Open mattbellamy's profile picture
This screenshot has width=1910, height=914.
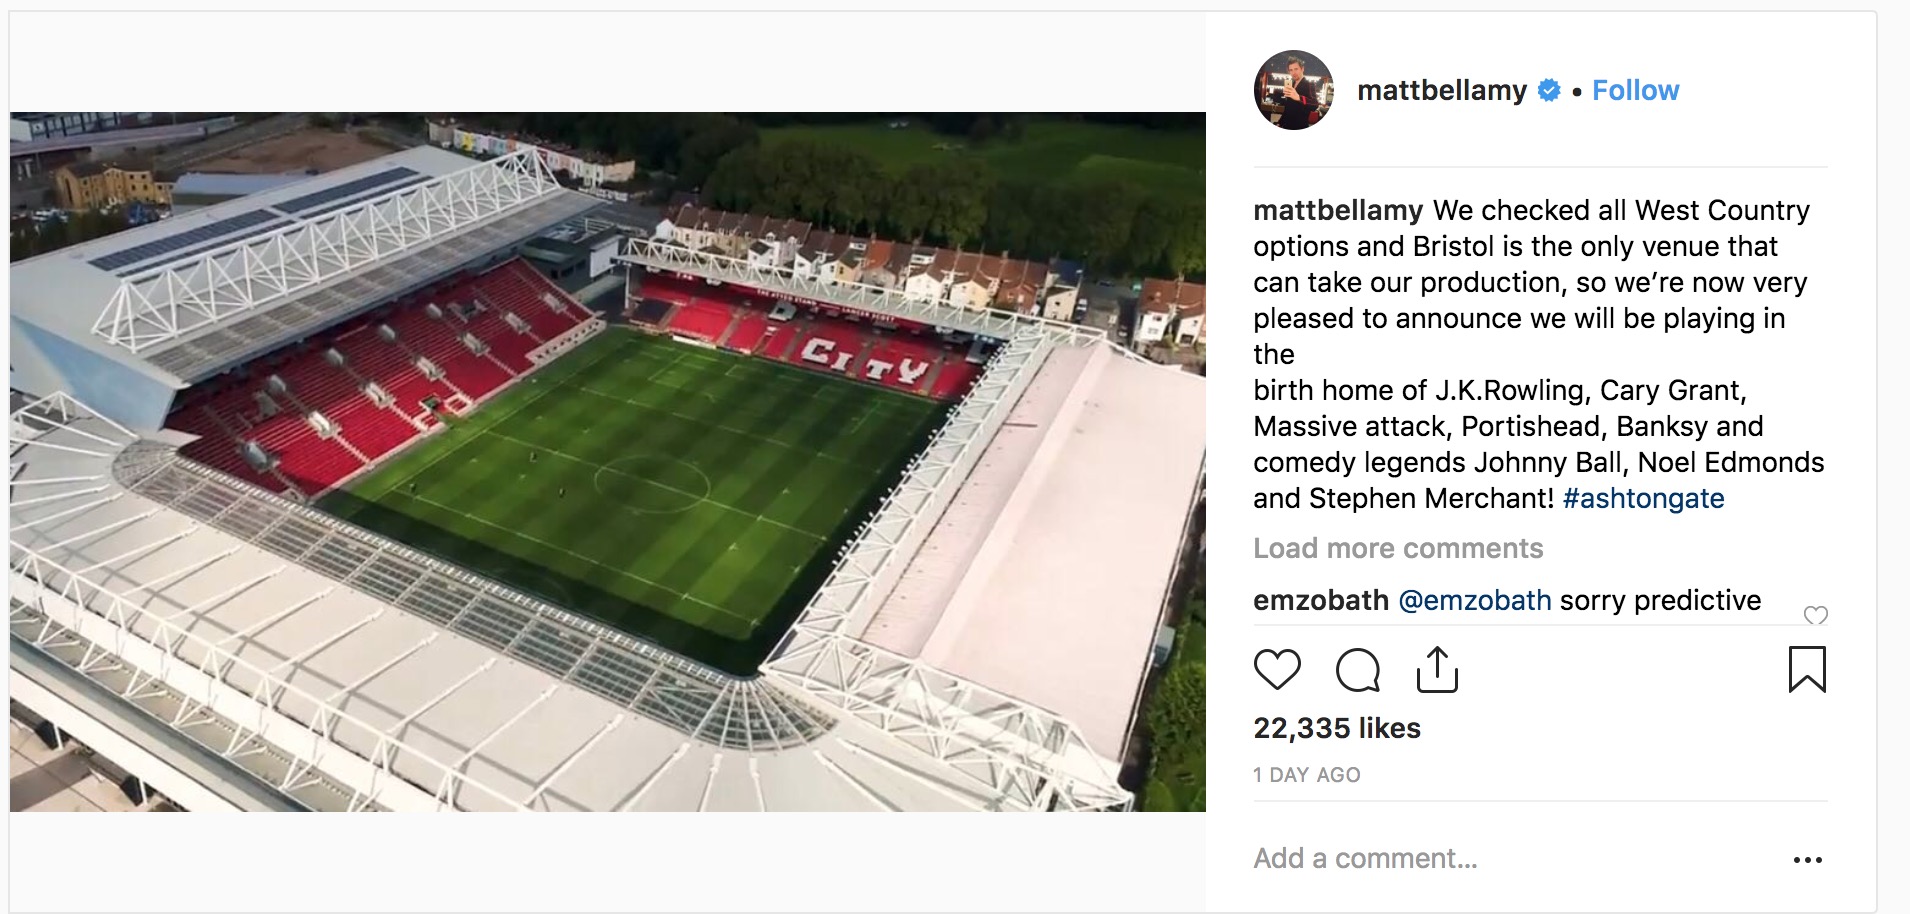(x=1293, y=90)
